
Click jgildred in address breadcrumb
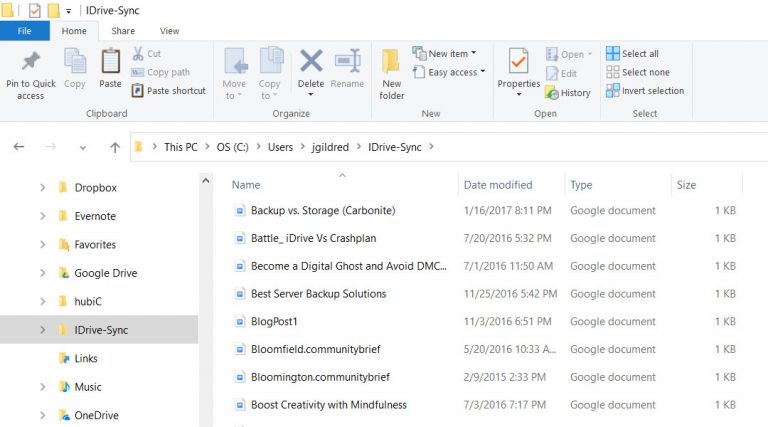330,147
